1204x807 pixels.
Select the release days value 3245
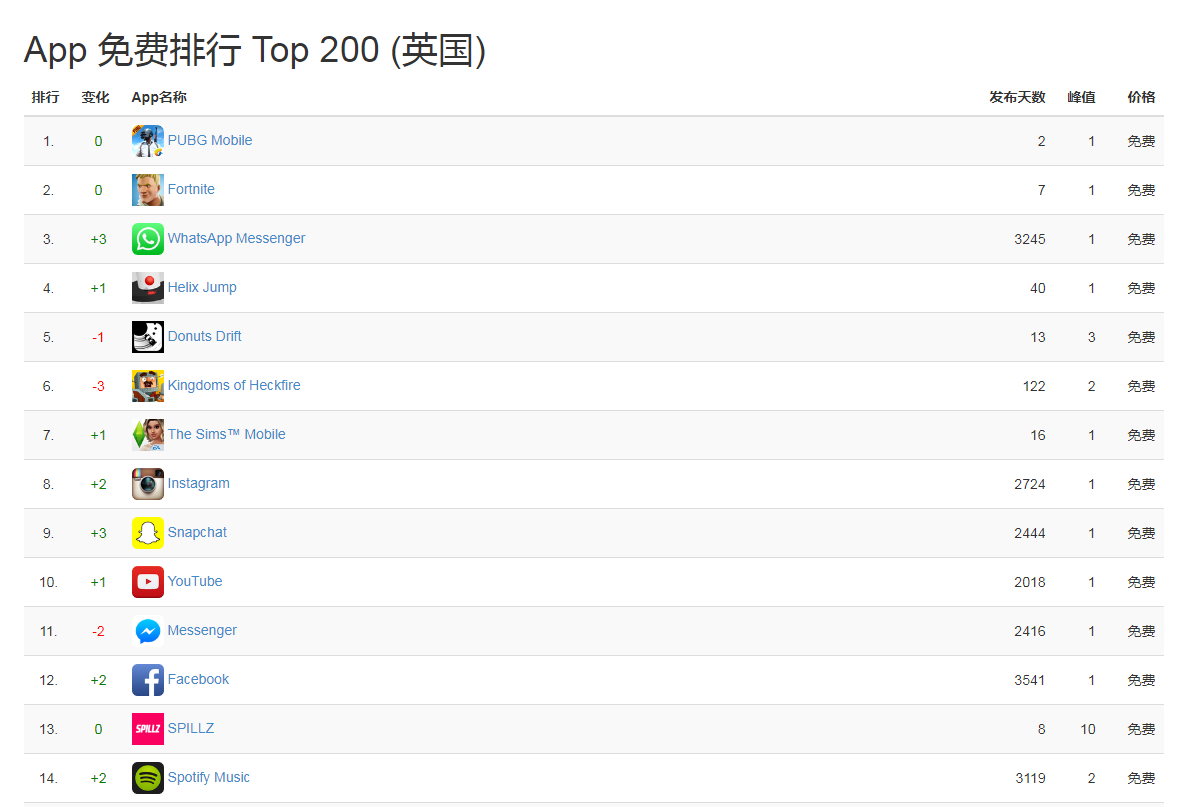coord(1030,239)
